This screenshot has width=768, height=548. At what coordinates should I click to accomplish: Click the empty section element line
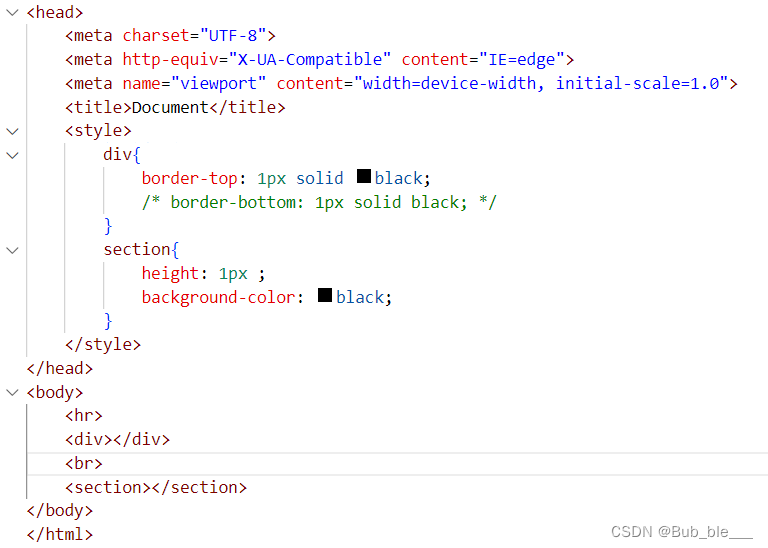tap(156, 487)
